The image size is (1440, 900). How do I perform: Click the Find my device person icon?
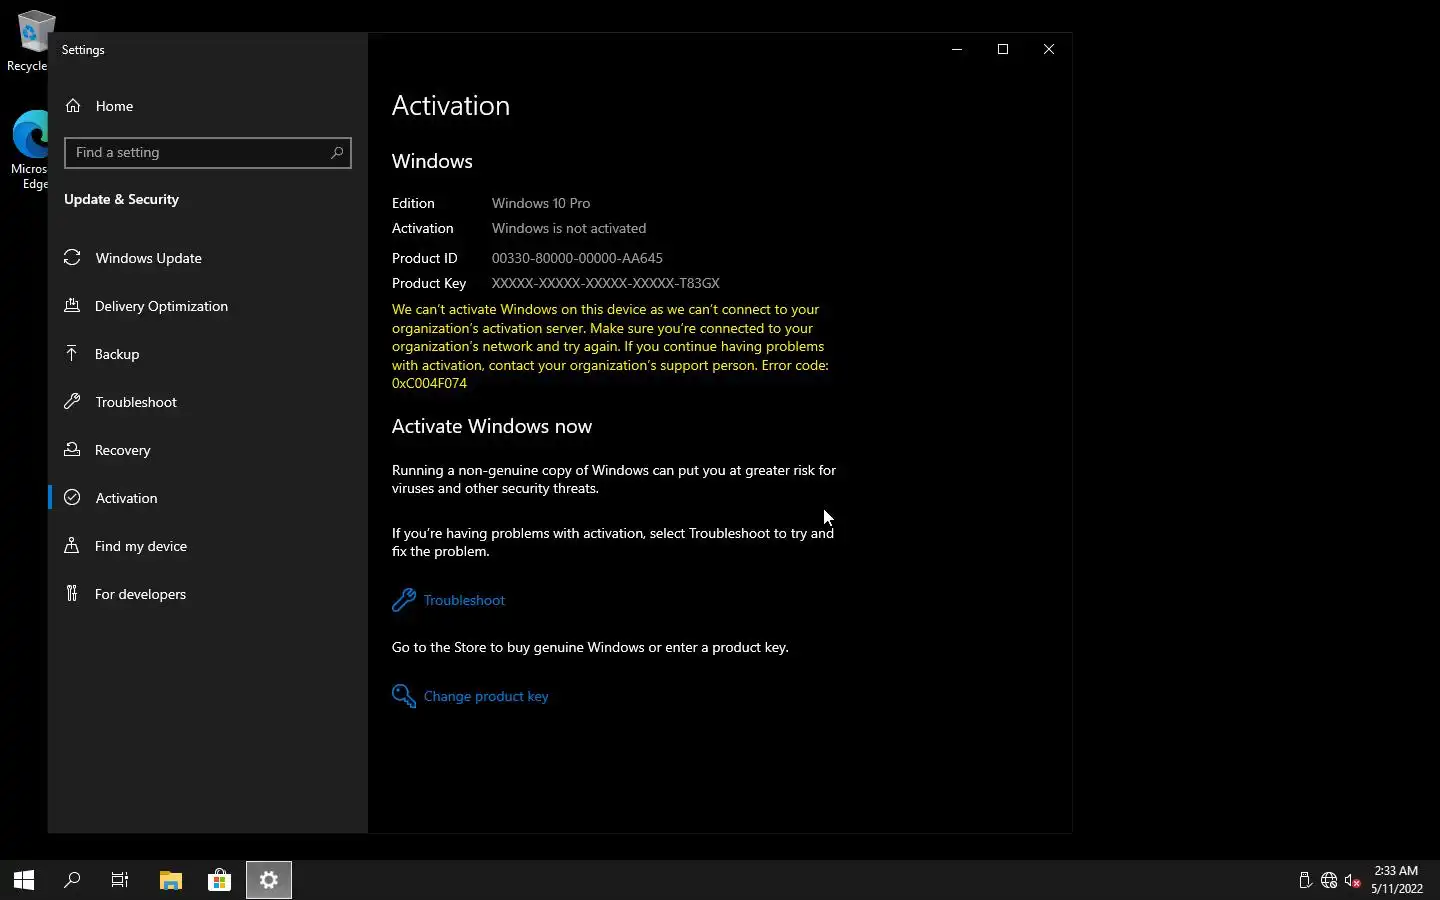point(72,545)
